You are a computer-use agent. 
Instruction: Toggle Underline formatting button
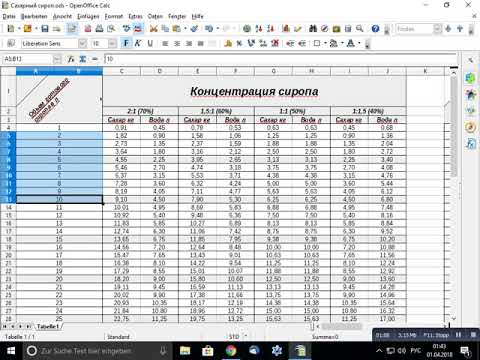pyautogui.click(x=150, y=43)
